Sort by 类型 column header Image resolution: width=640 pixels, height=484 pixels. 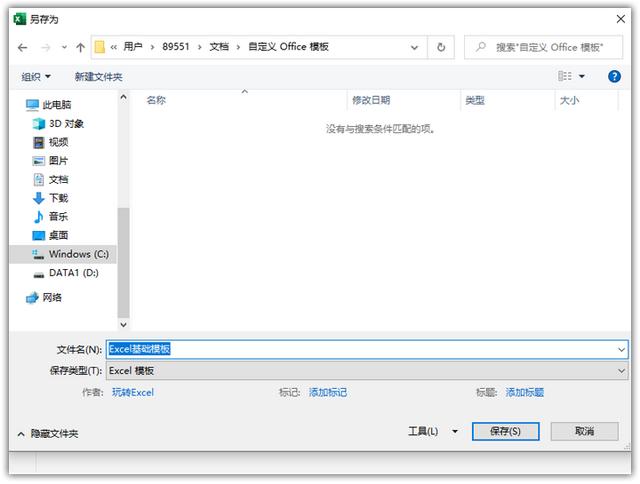(475, 100)
